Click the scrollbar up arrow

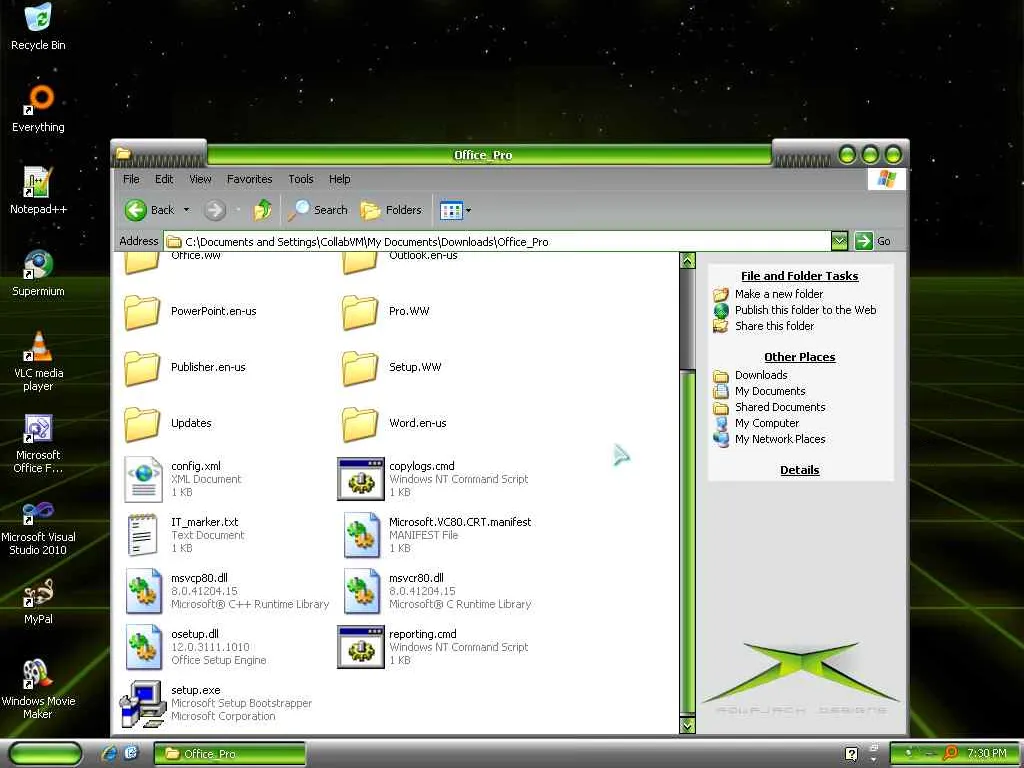point(687,261)
